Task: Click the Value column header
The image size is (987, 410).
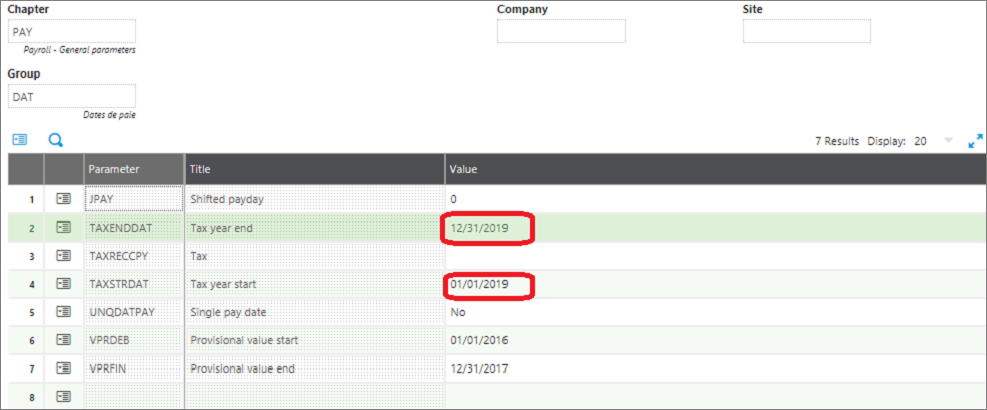Action: click(463, 169)
